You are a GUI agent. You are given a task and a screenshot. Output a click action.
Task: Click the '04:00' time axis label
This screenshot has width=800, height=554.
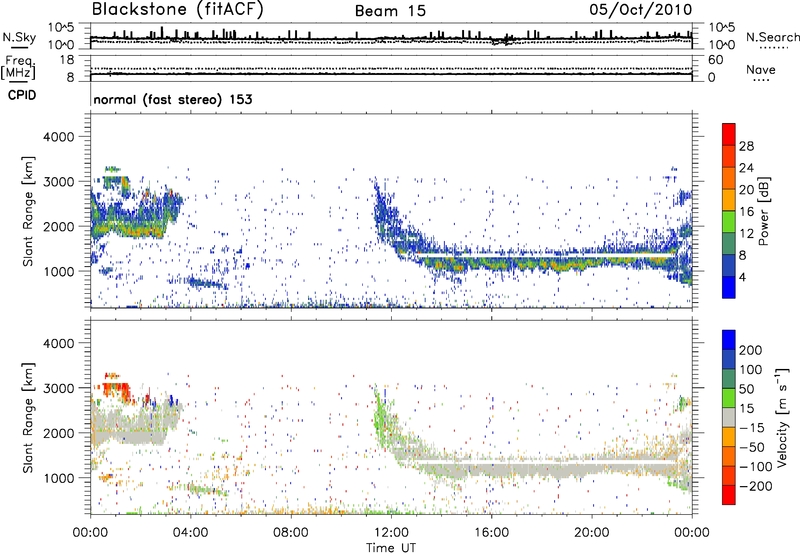tap(190, 533)
